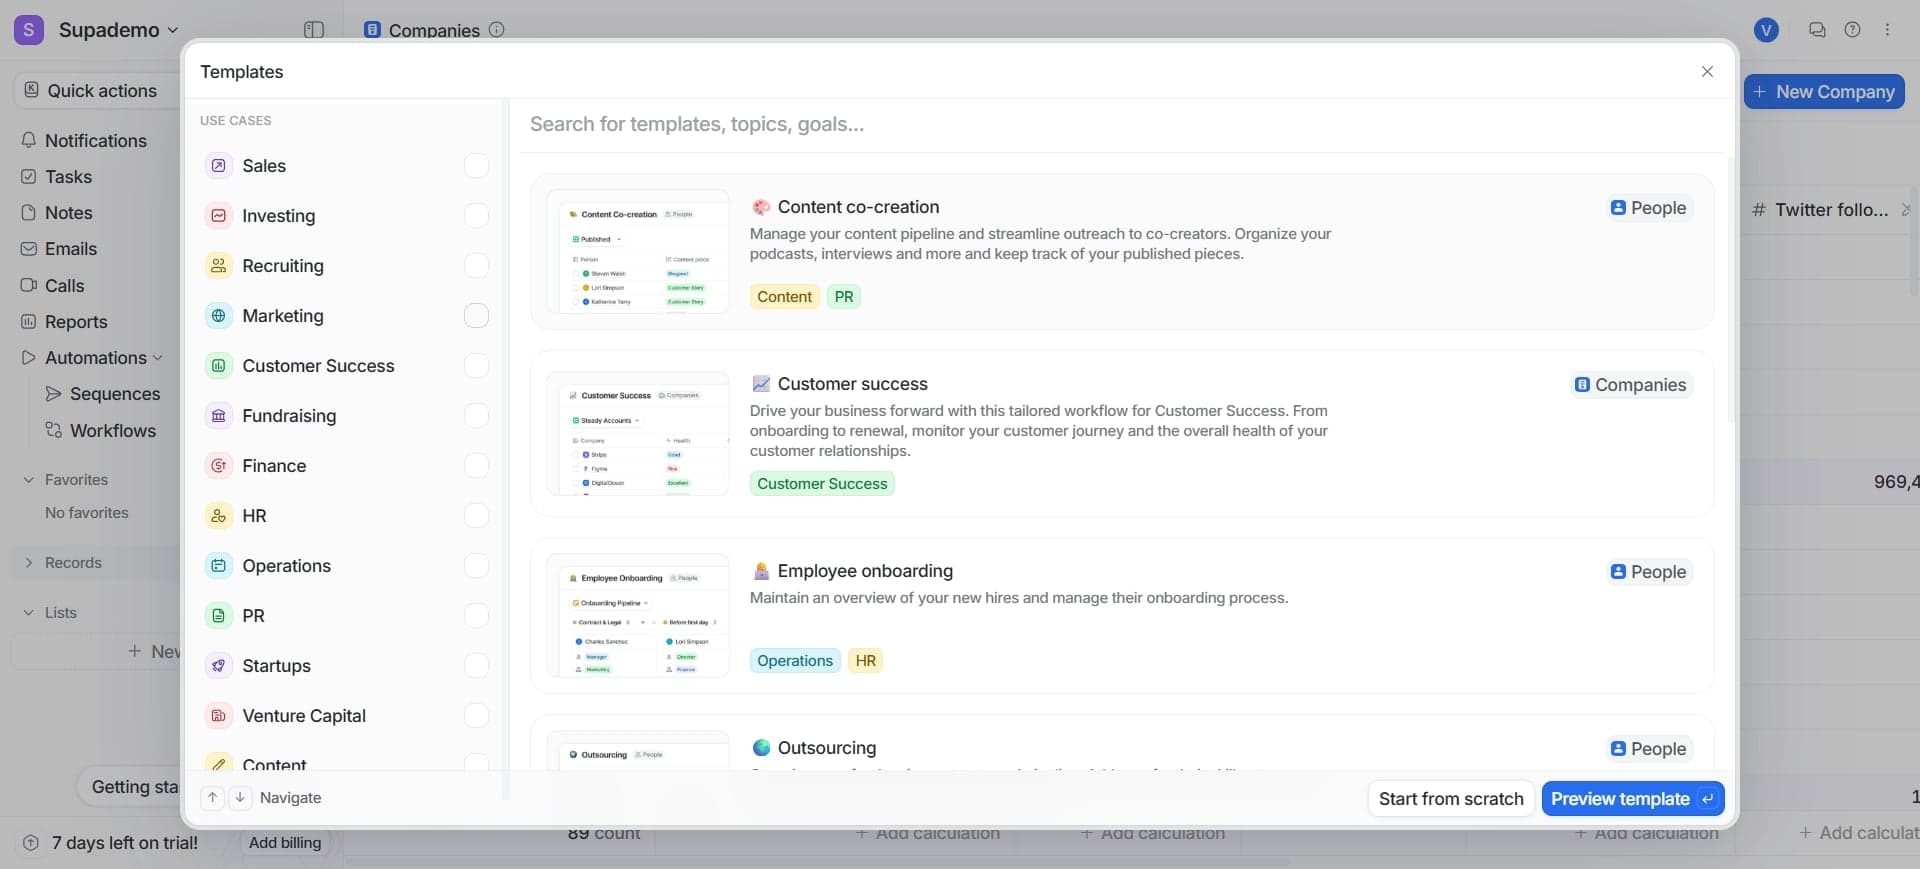Select the Investing filter checkbox

[476, 216]
